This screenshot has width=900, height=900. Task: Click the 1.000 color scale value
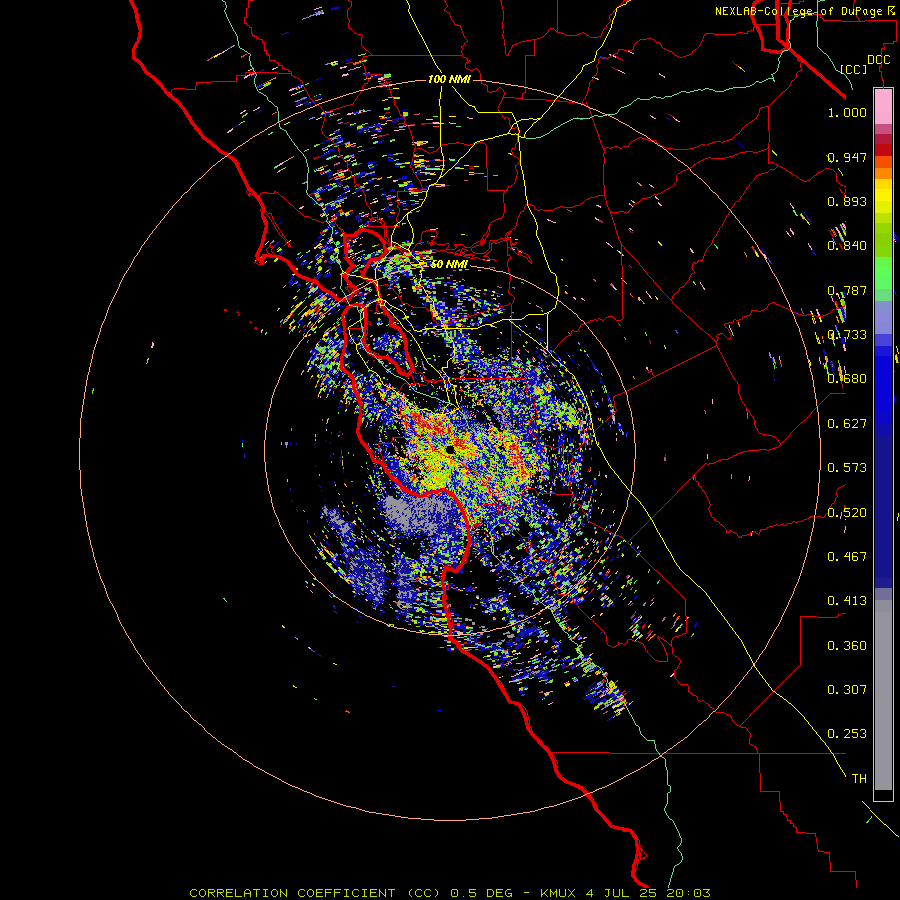(847, 112)
